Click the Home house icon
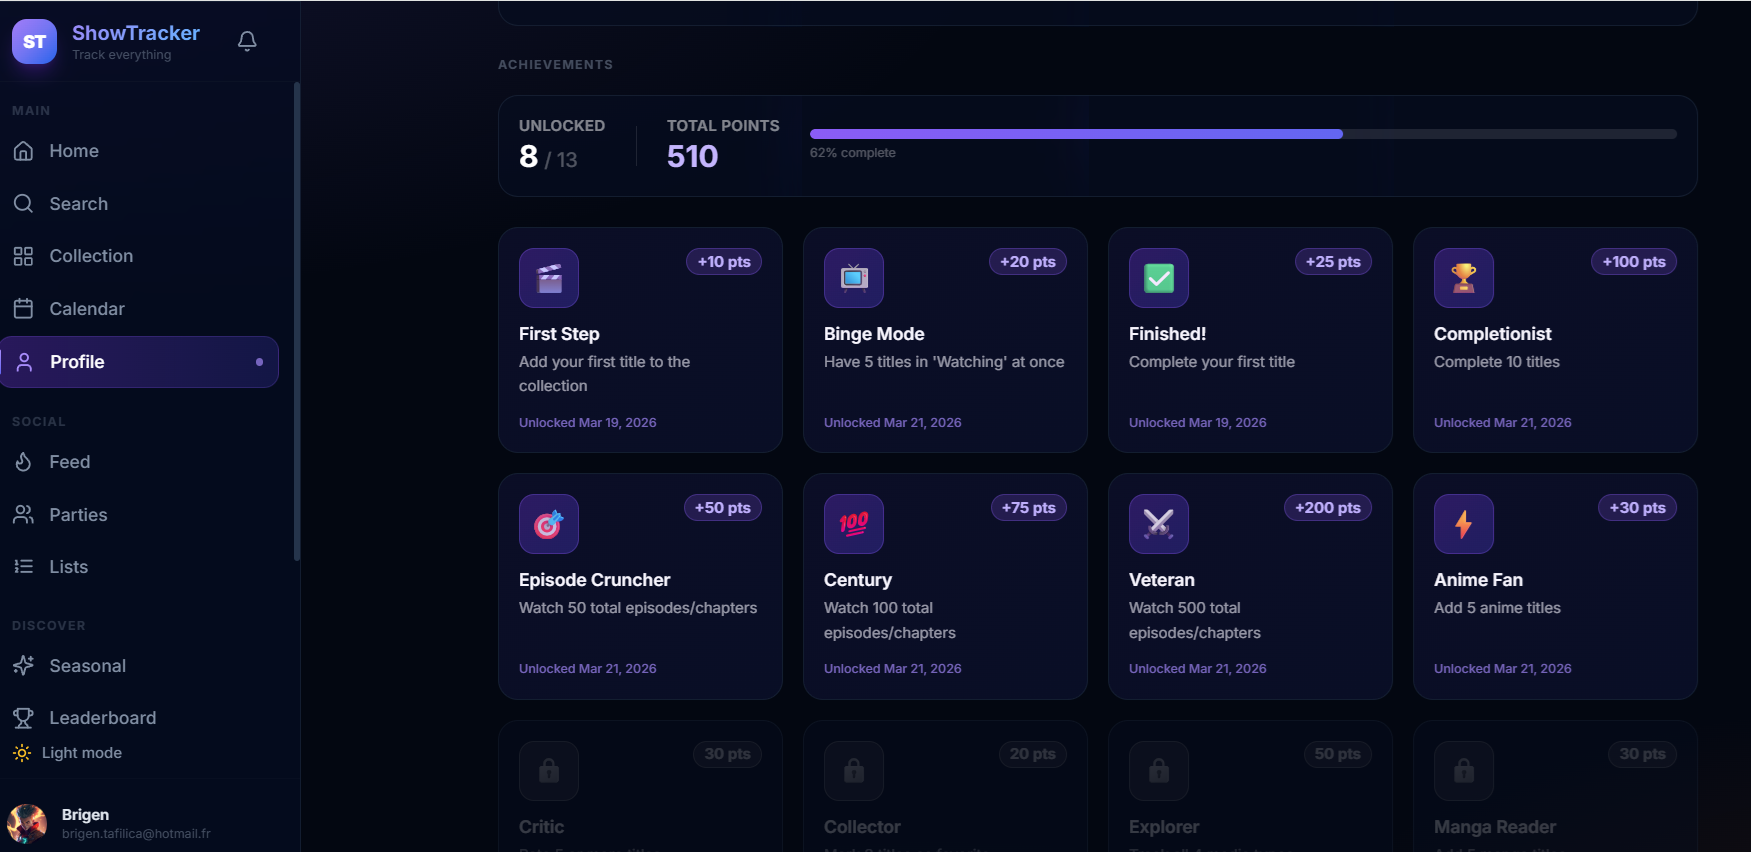The image size is (1751, 852). (24, 151)
